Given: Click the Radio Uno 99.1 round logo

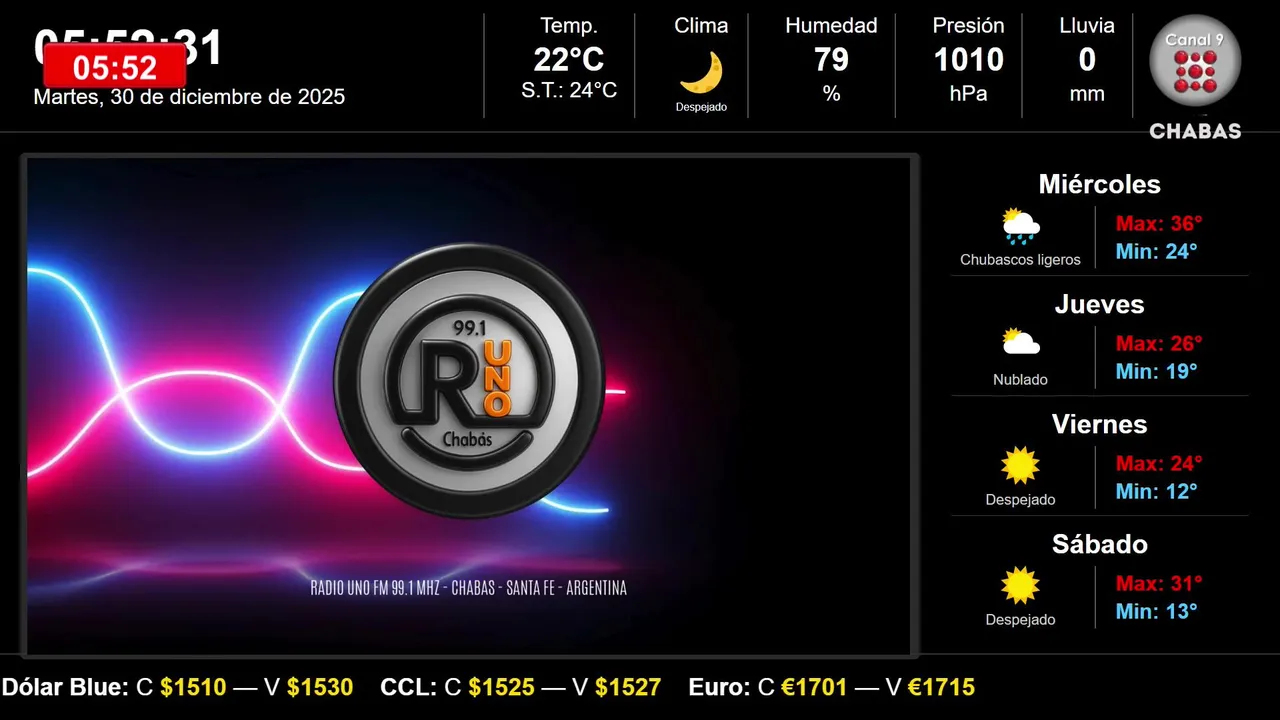Looking at the screenshot, I should coord(469,380).
